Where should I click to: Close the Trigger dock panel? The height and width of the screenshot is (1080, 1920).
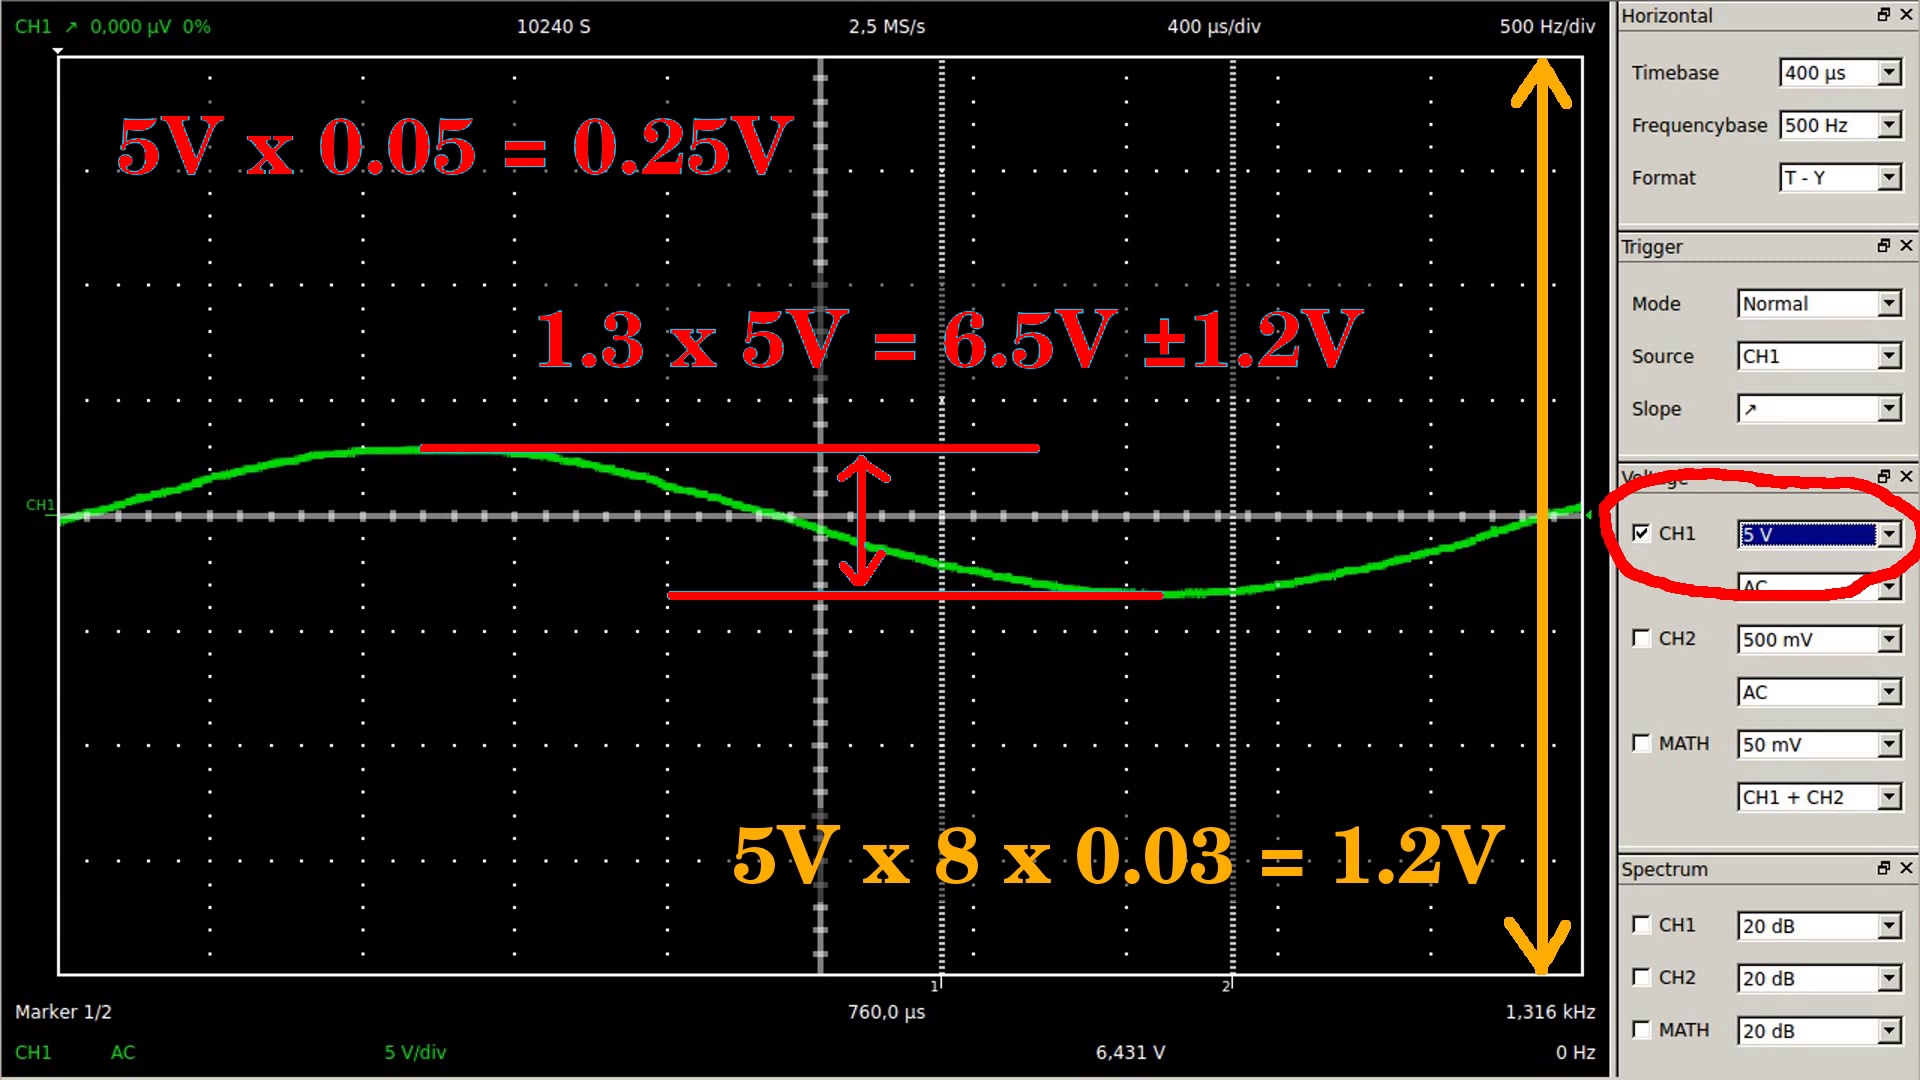[1906, 245]
